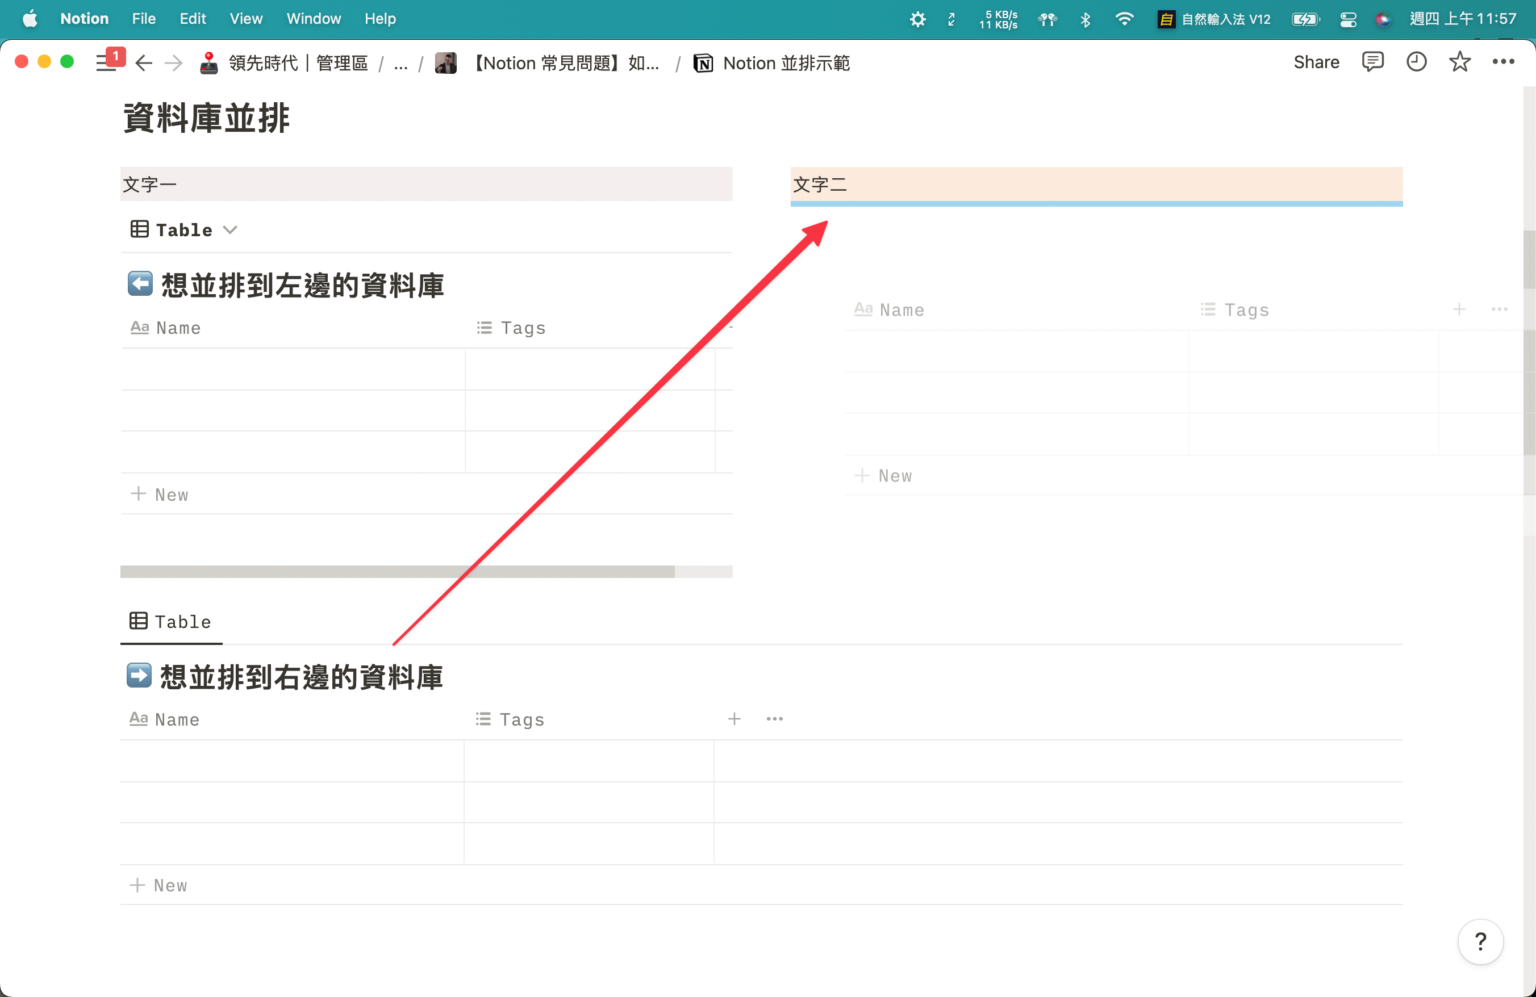Open right table options via its ellipsis
This screenshot has width=1536, height=997.
point(1499,309)
